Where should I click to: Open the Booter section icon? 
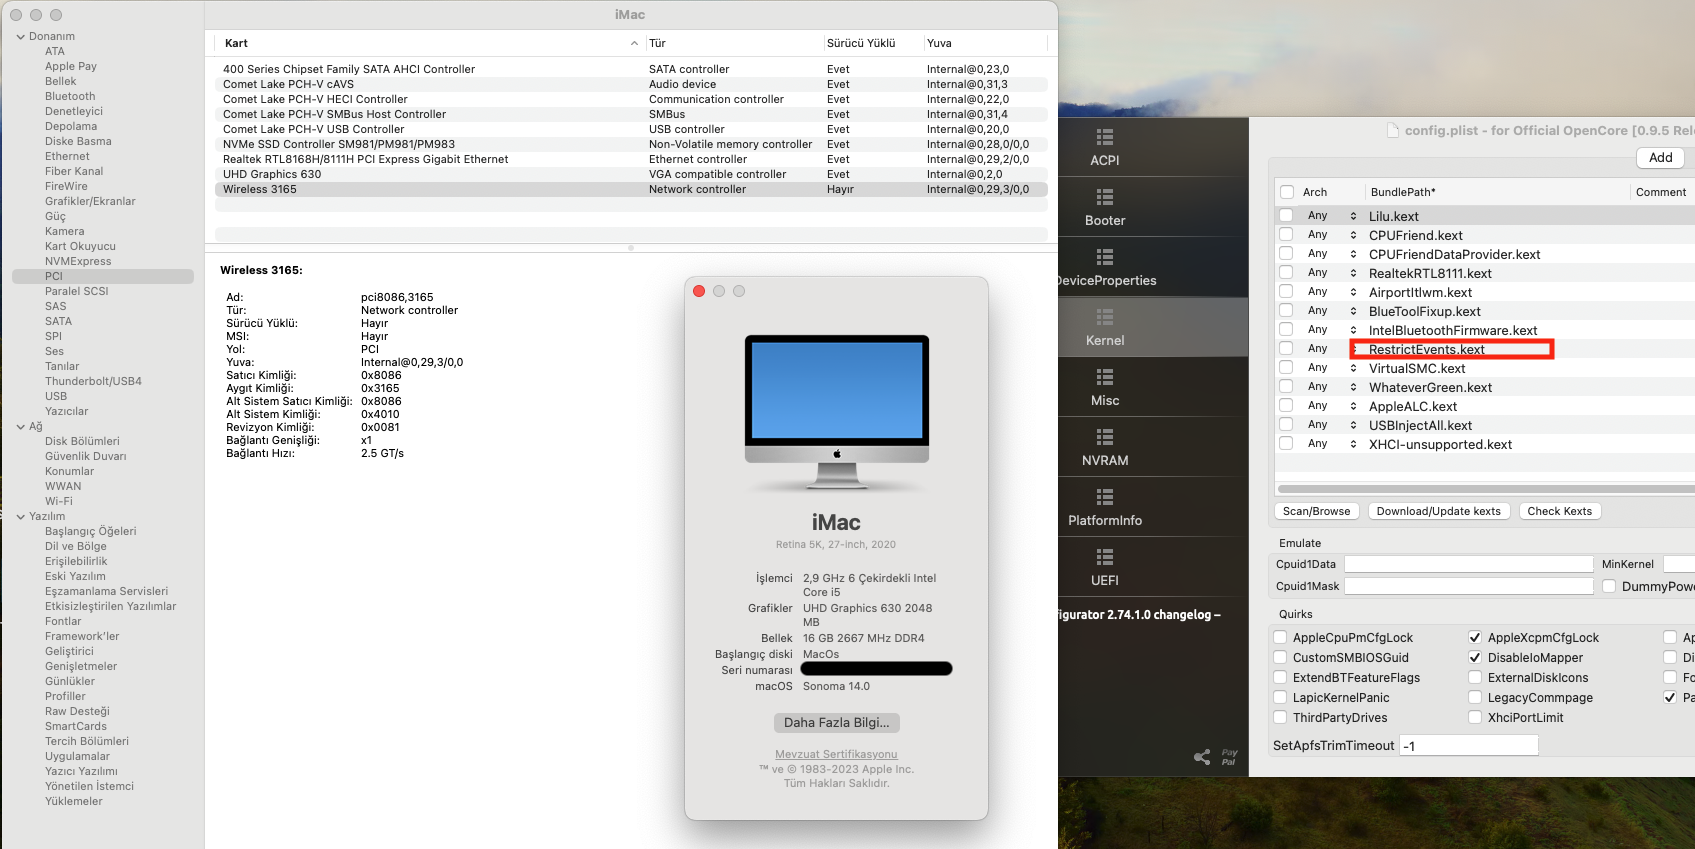[1104, 198]
